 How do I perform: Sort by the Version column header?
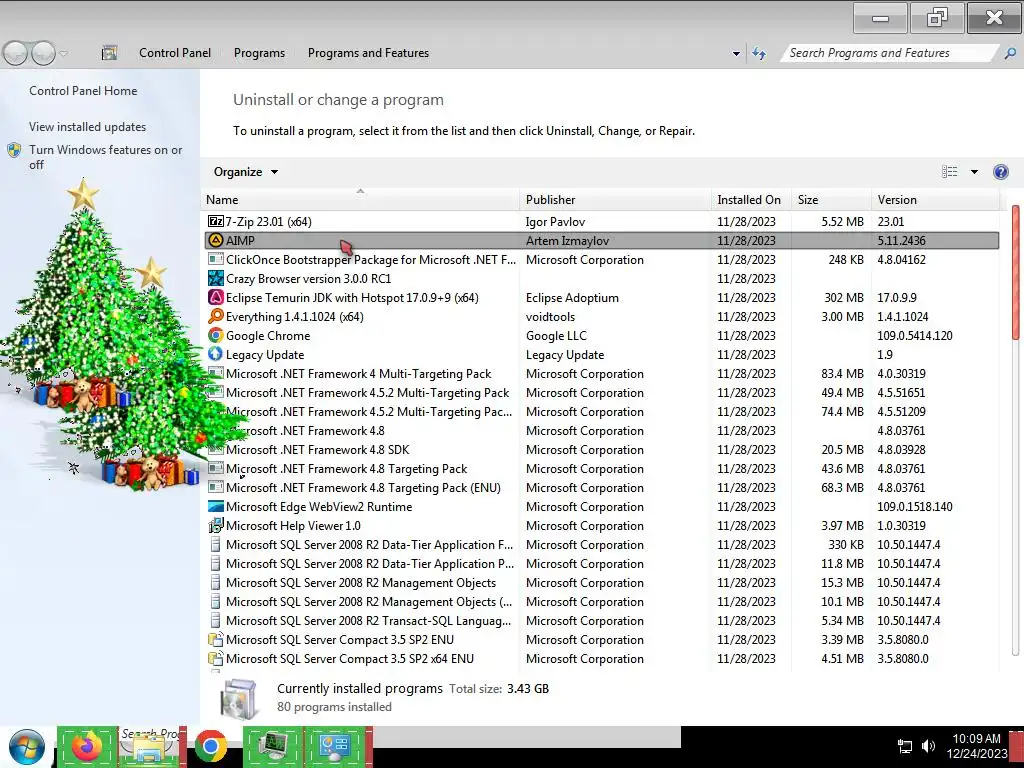(x=935, y=200)
